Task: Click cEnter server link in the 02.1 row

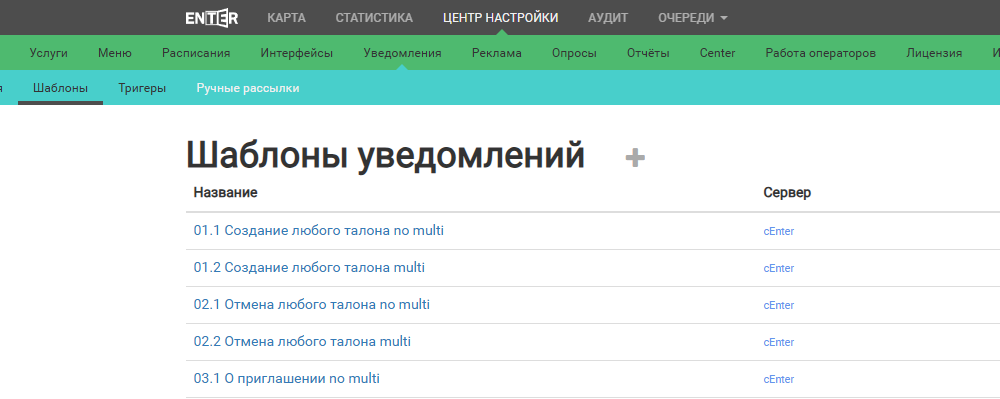Action: coord(779,305)
